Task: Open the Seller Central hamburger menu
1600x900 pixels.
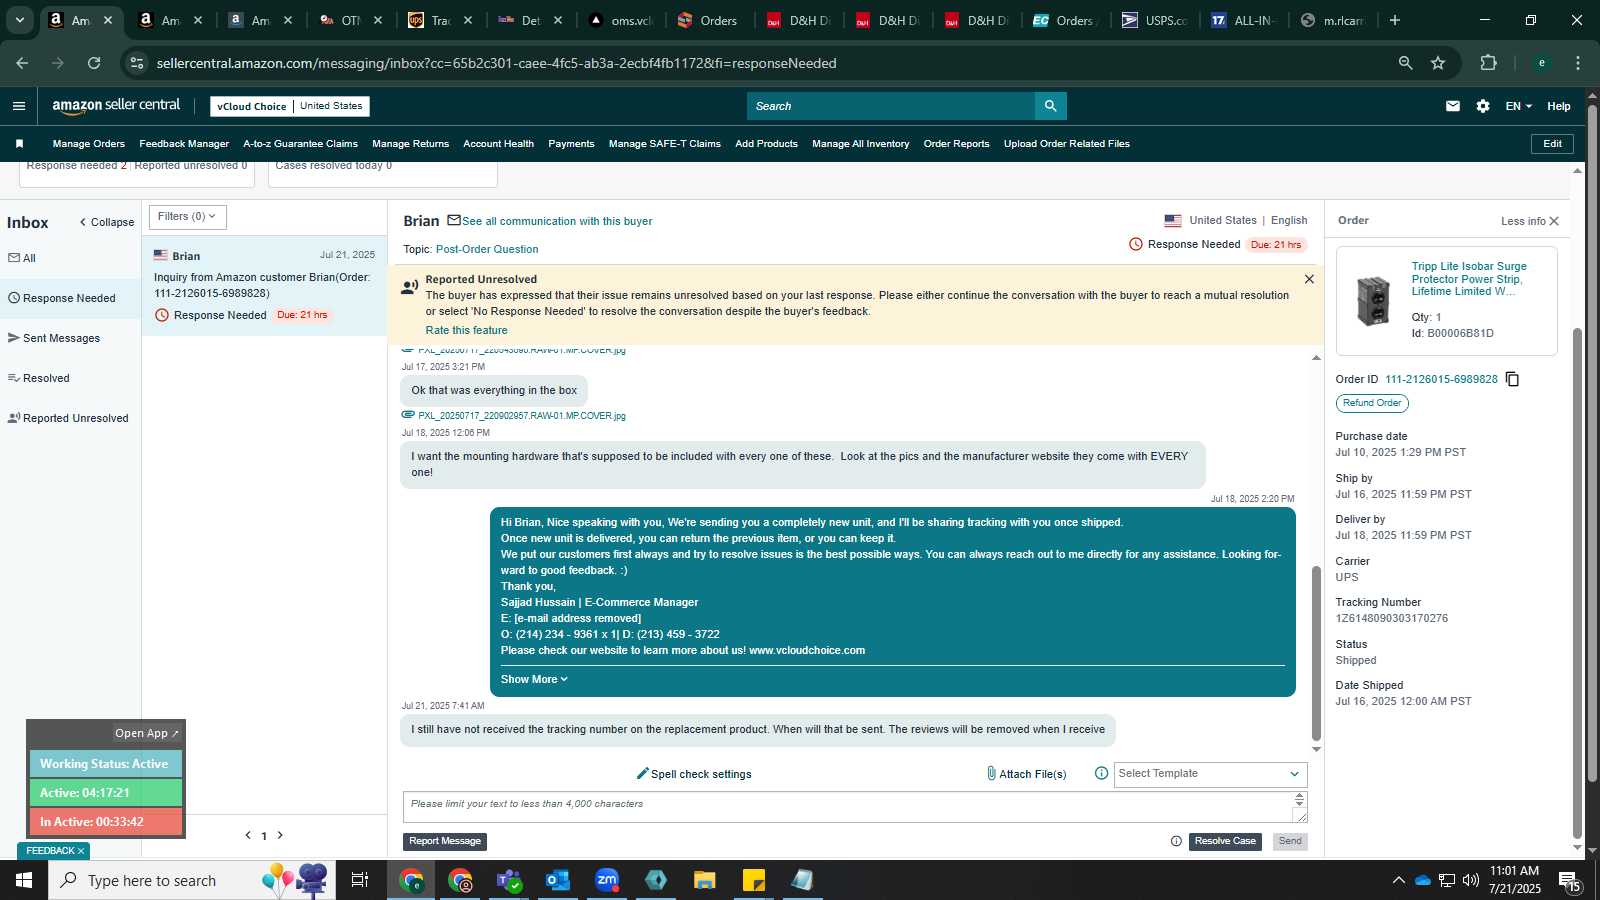Action: pyautogui.click(x=19, y=106)
